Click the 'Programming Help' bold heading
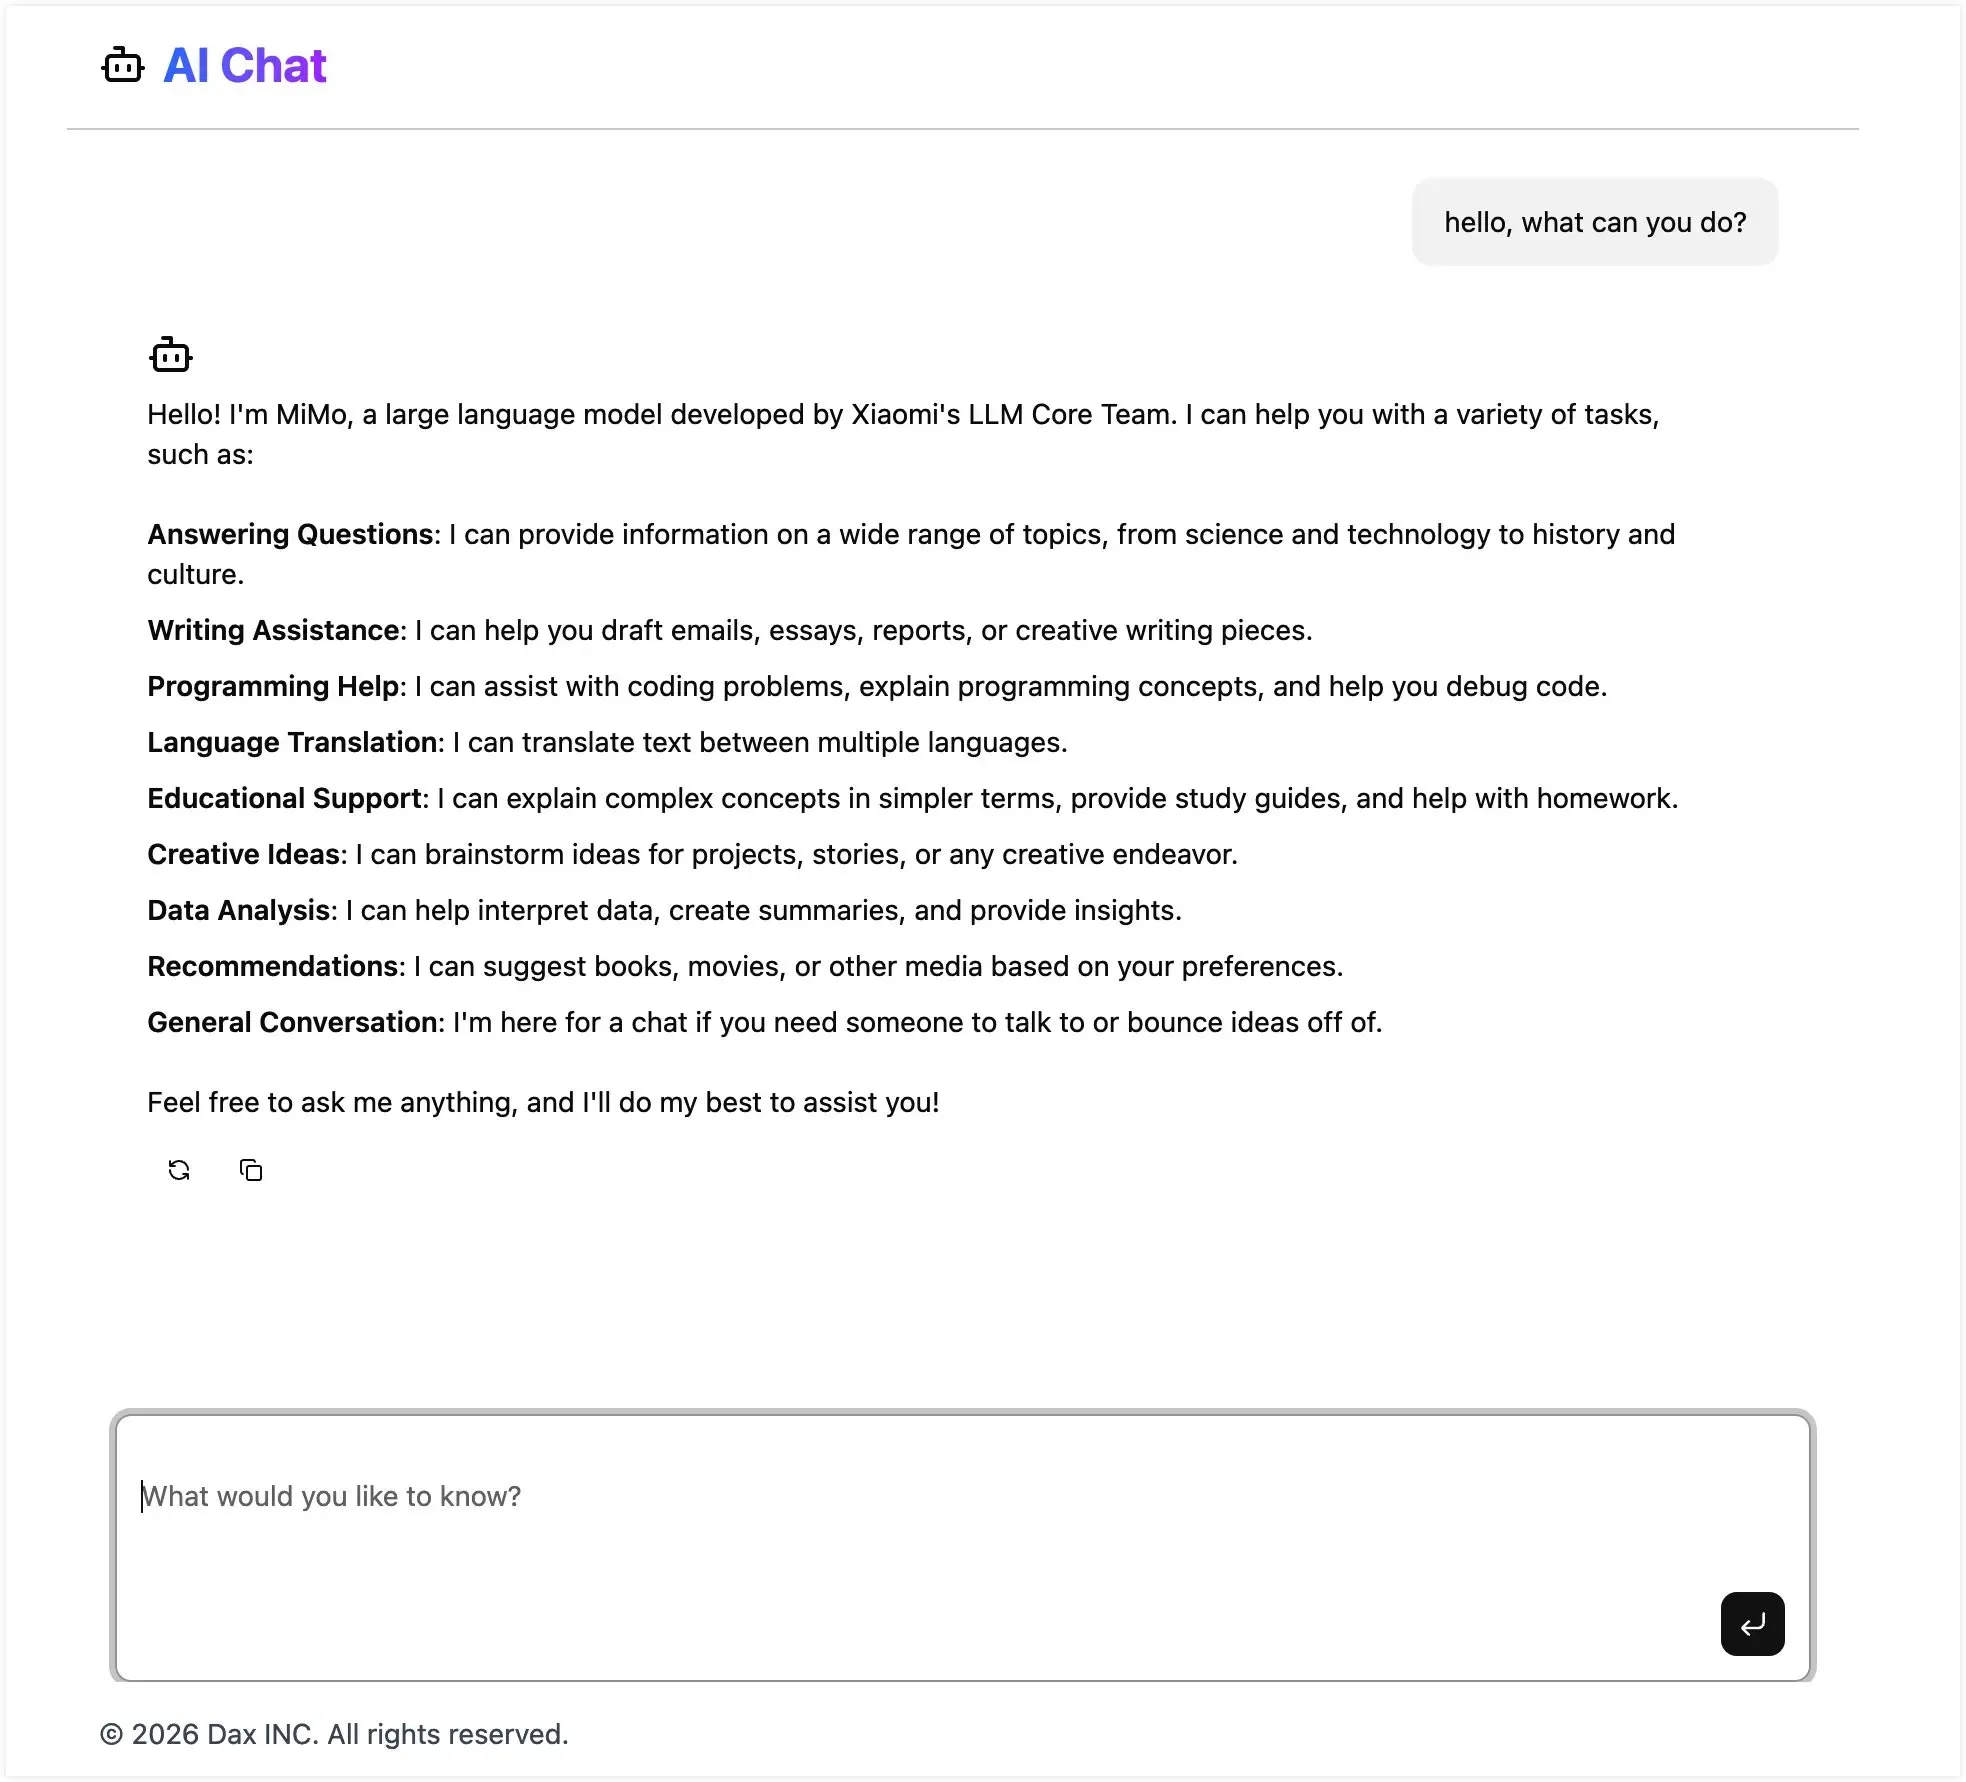This screenshot has height=1782, width=1966. pos(273,686)
